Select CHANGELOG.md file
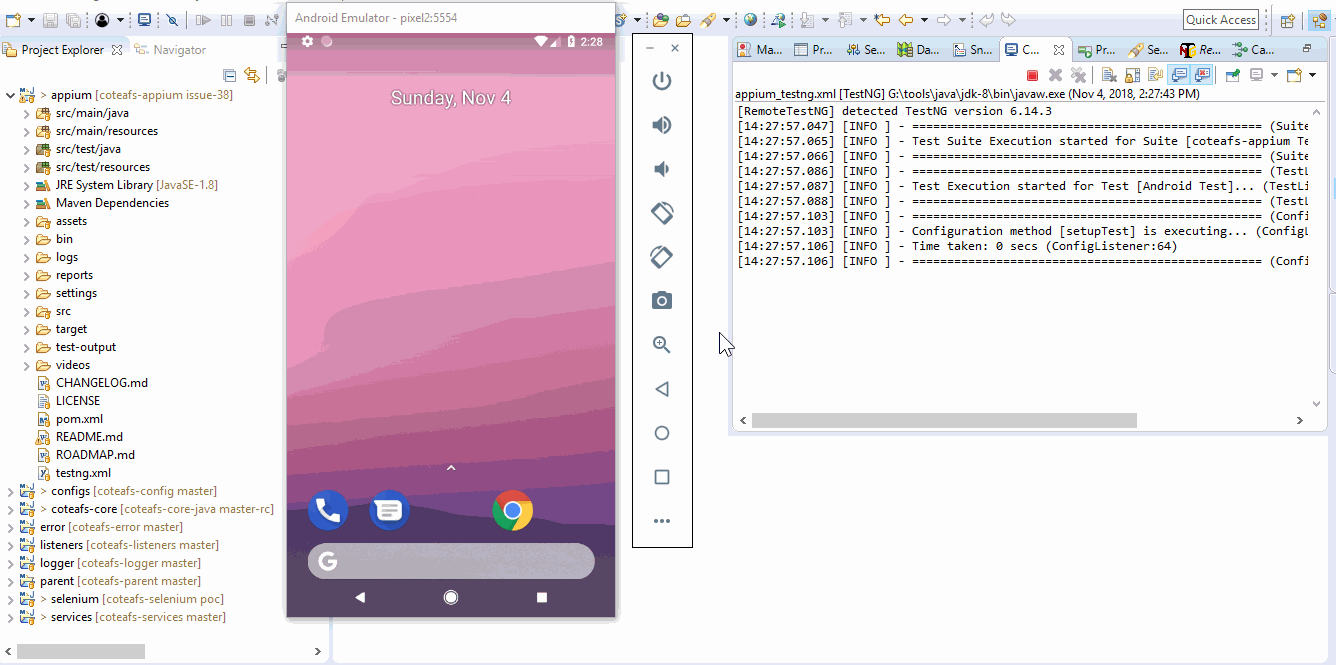This screenshot has height=665, width=1336. (x=101, y=383)
